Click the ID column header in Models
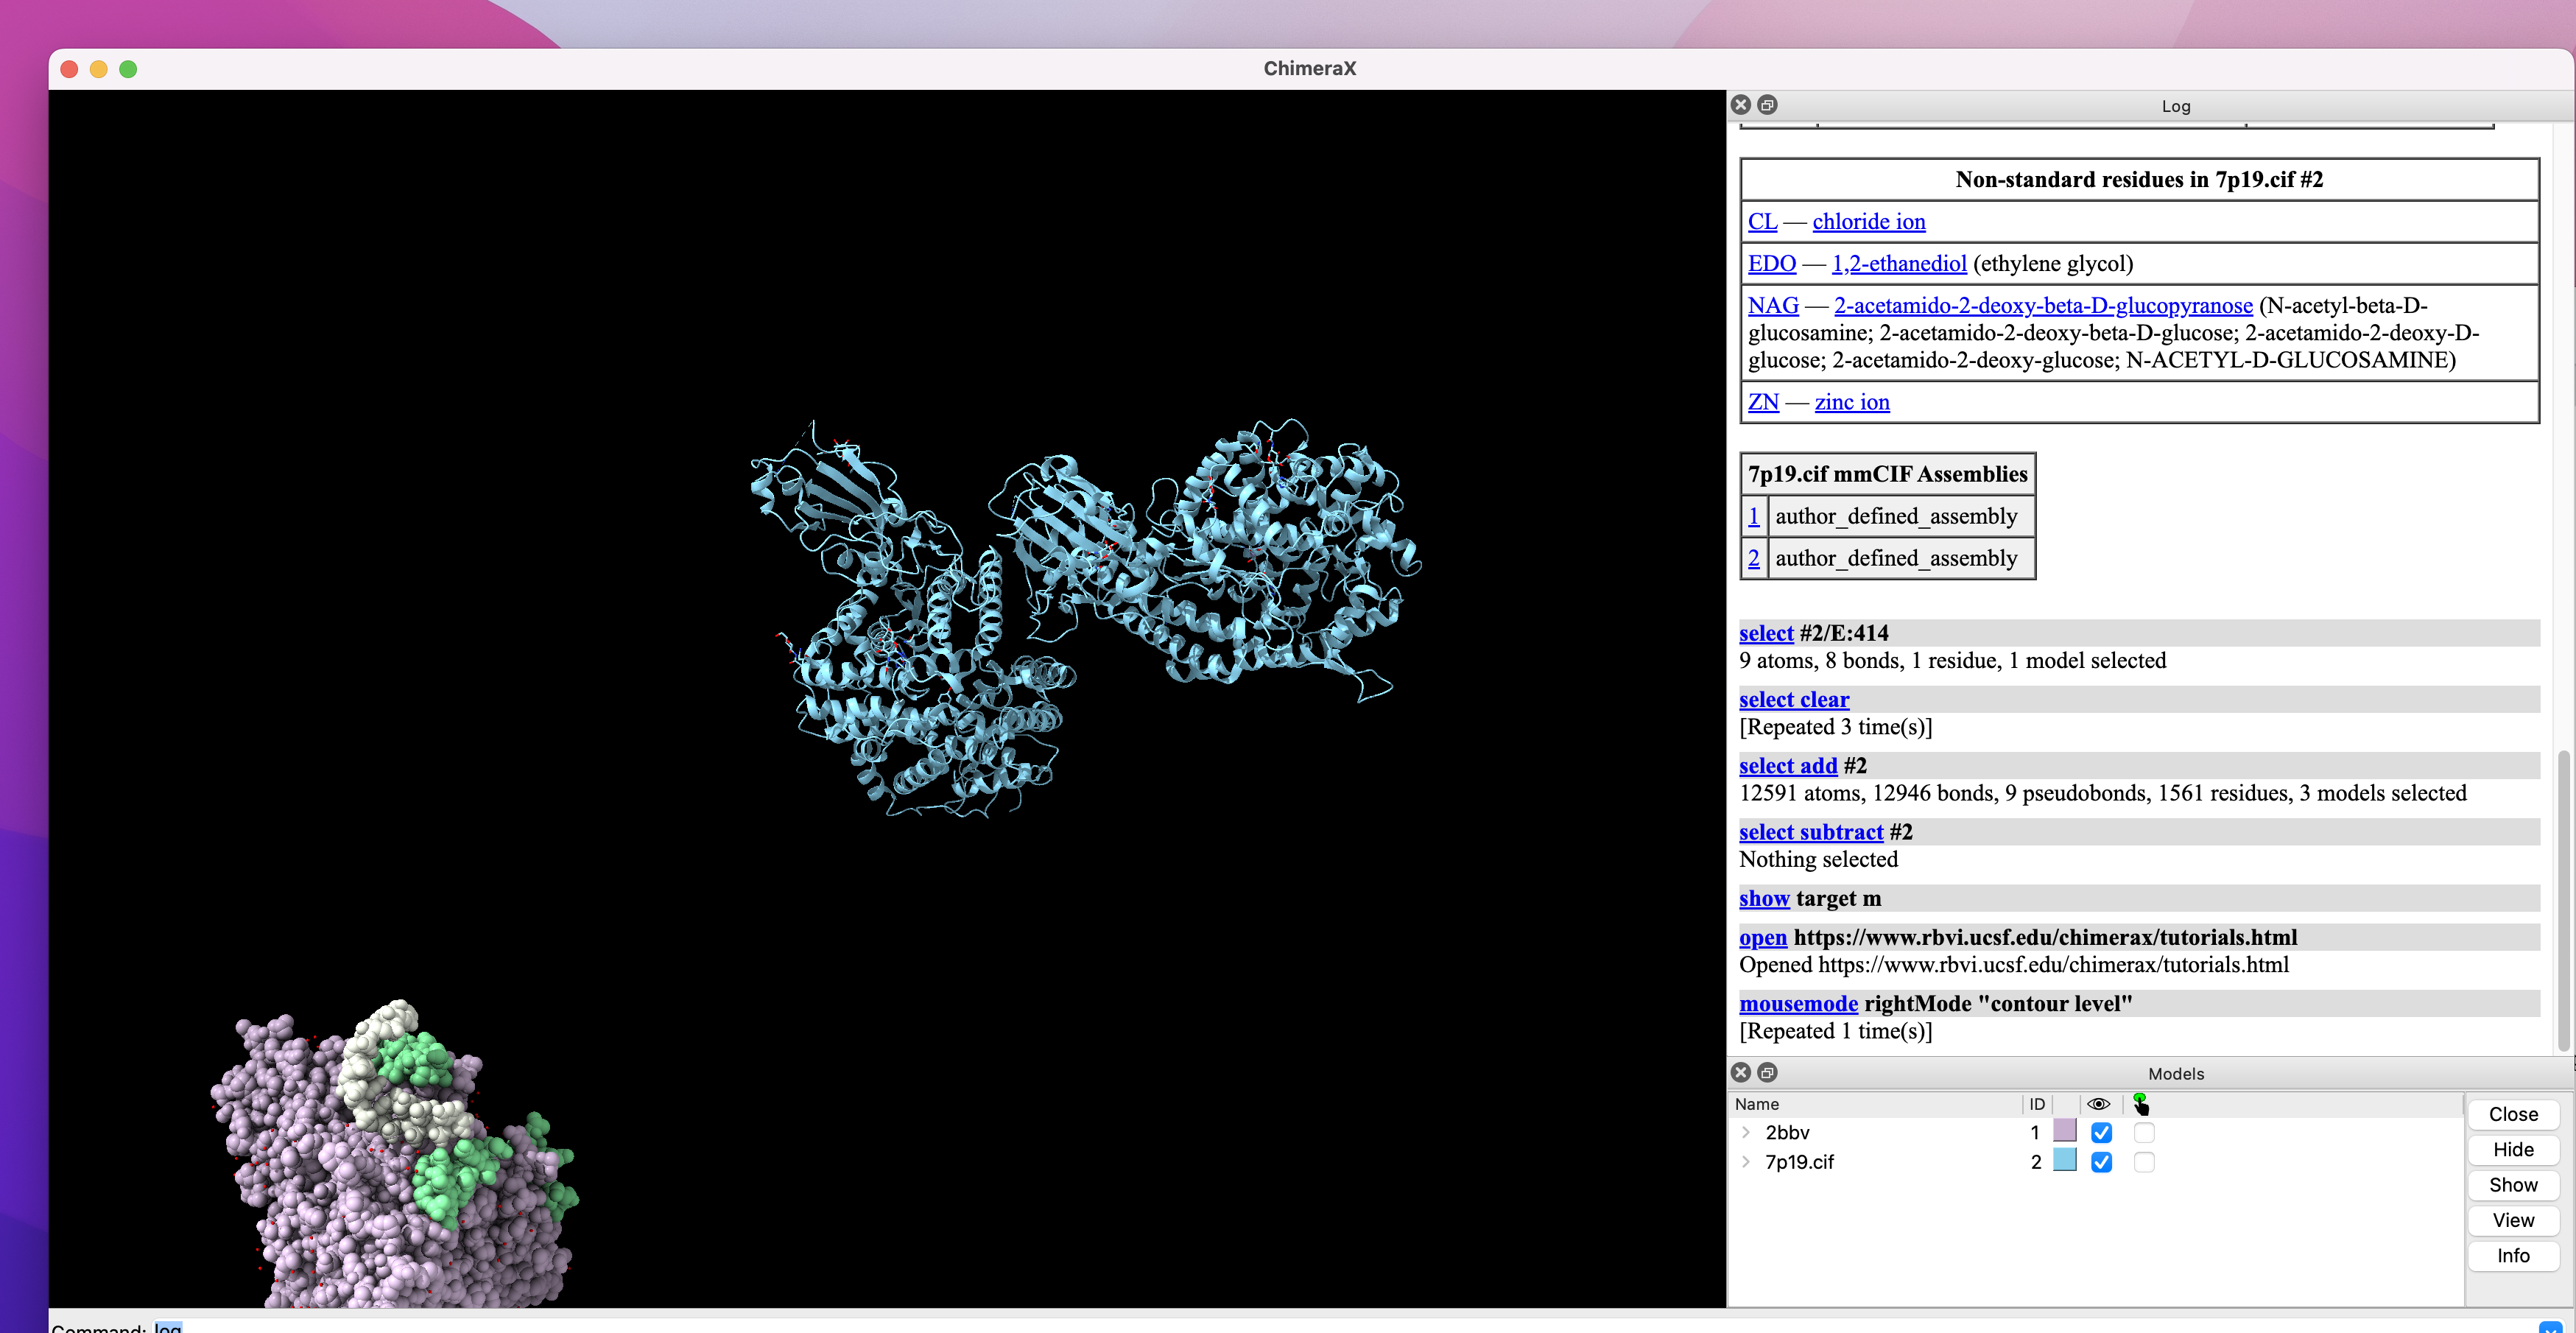This screenshot has width=2576, height=1333. click(2037, 1104)
